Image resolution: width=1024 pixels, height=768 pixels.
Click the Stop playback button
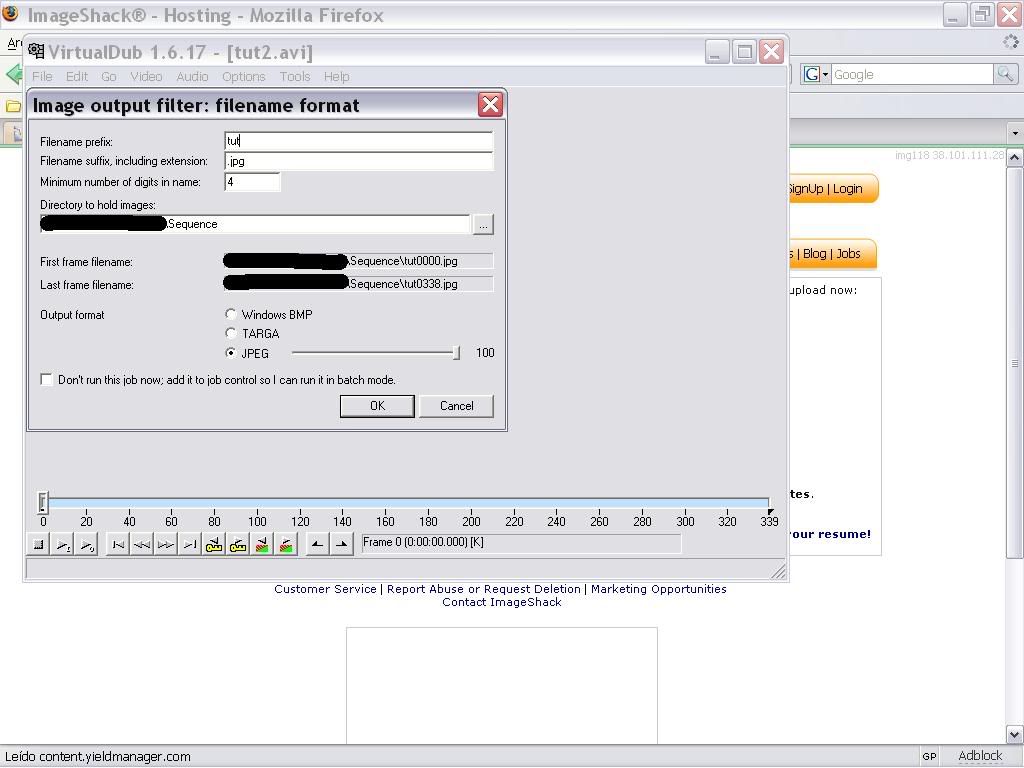pyautogui.click(x=39, y=544)
